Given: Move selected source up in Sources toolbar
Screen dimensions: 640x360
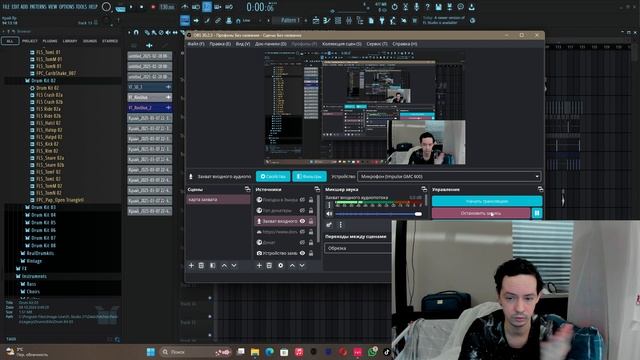Looking at the screenshot, I should (292, 265).
